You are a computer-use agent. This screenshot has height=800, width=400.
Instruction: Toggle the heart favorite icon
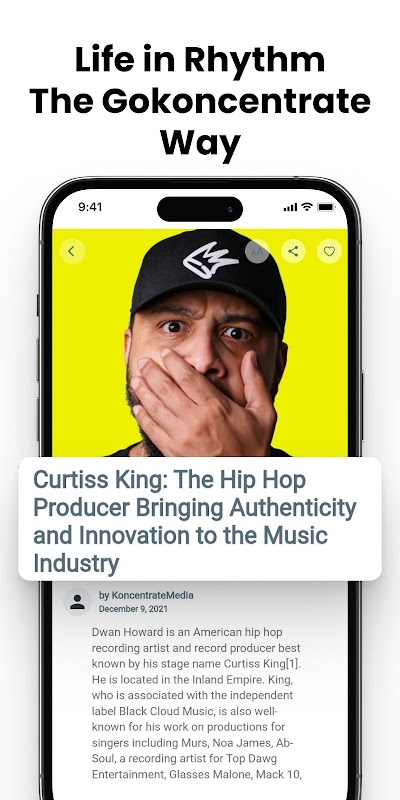tap(330, 251)
